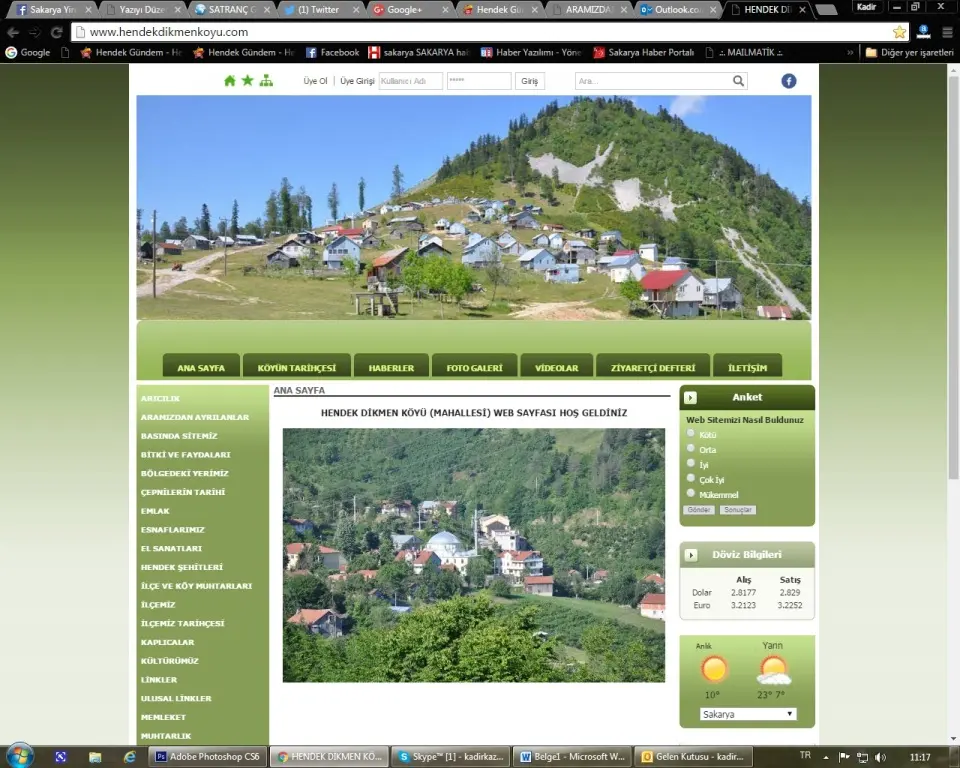Click the green star favorites icon
This screenshot has width=960, height=768.
point(247,80)
